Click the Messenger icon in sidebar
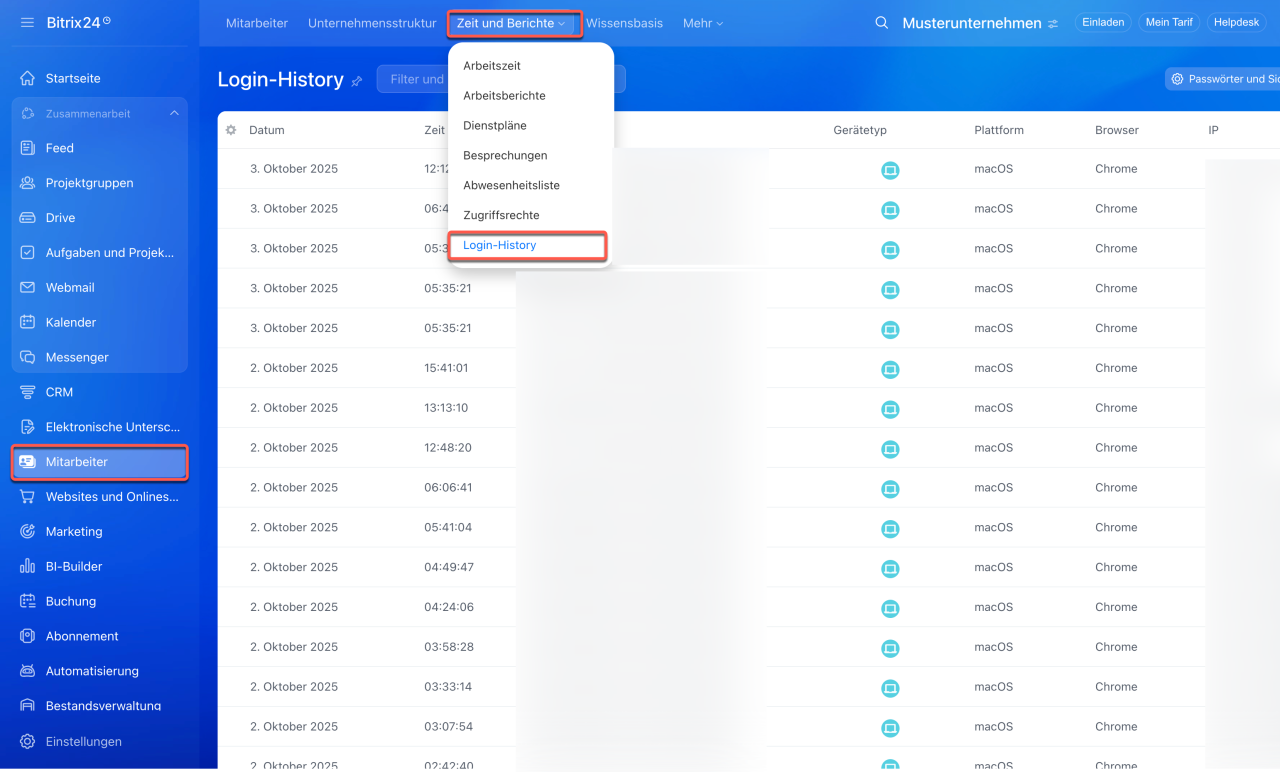This screenshot has height=772, width=1280. [28, 357]
